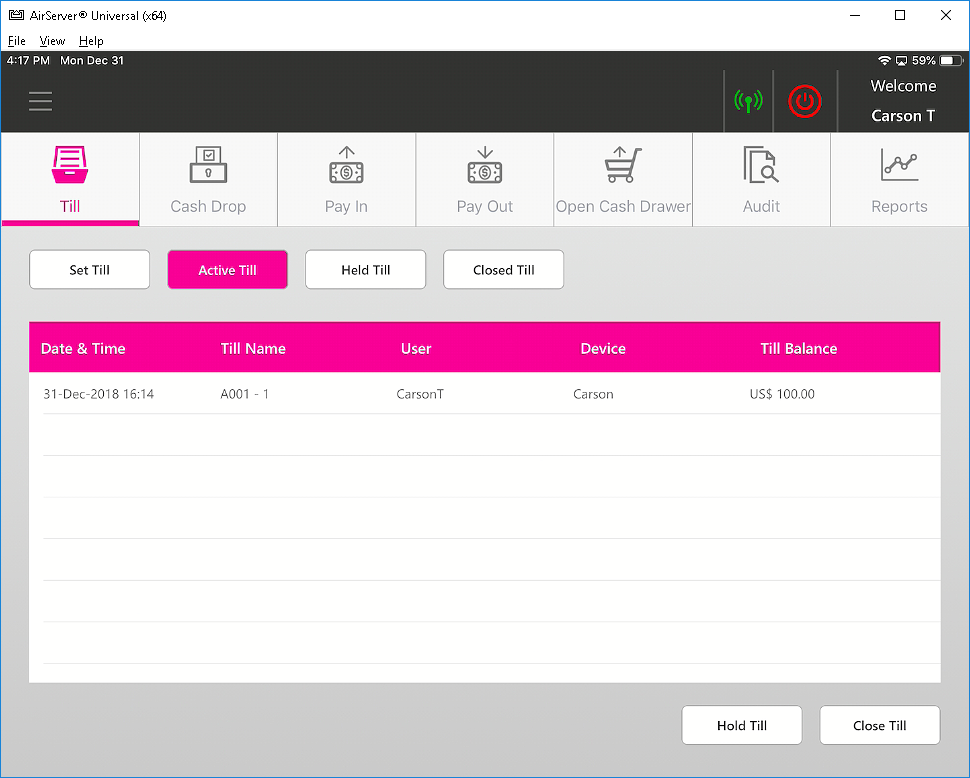Go to the Reports chart icon

click(x=899, y=165)
